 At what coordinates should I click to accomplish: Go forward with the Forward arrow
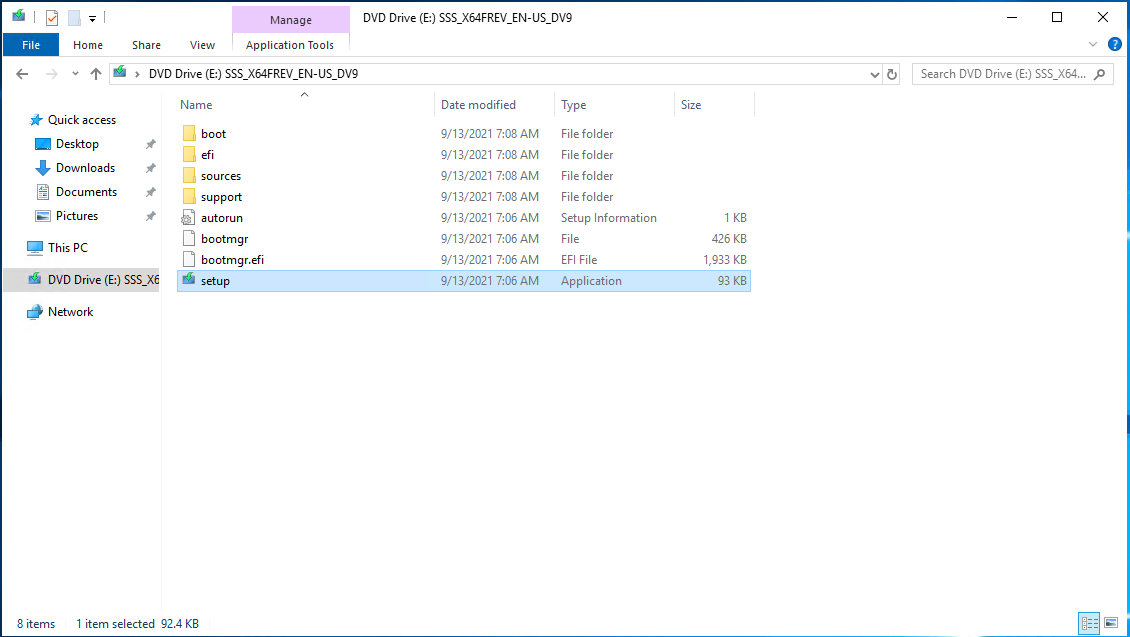[51, 74]
